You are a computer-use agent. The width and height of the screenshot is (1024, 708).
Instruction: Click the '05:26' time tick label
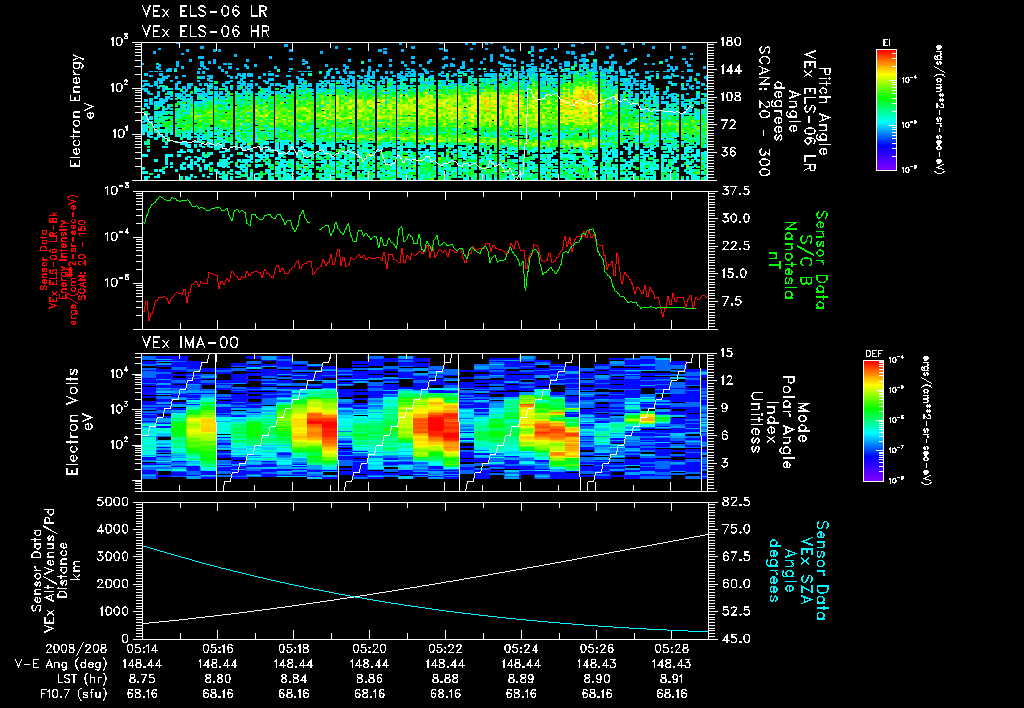click(597, 649)
